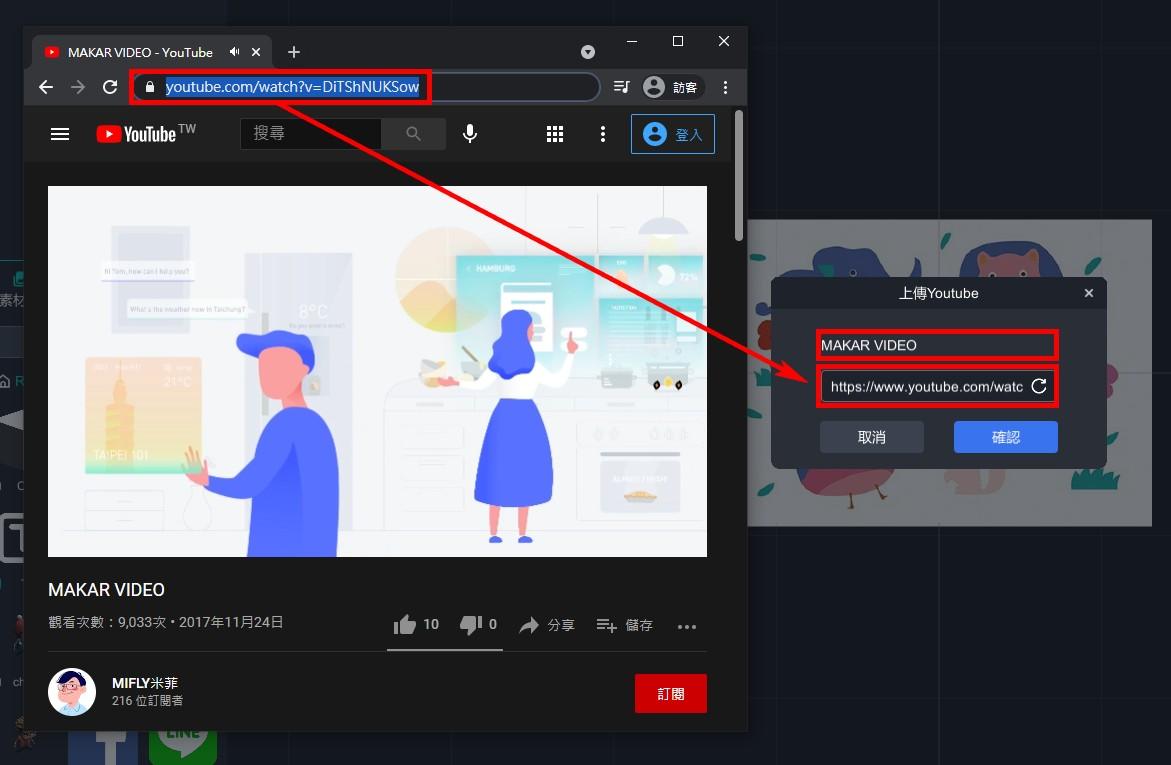Close the MAKAR VIDEO - YouTube tab
Image resolution: width=1171 pixels, height=765 pixels.
point(256,52)
